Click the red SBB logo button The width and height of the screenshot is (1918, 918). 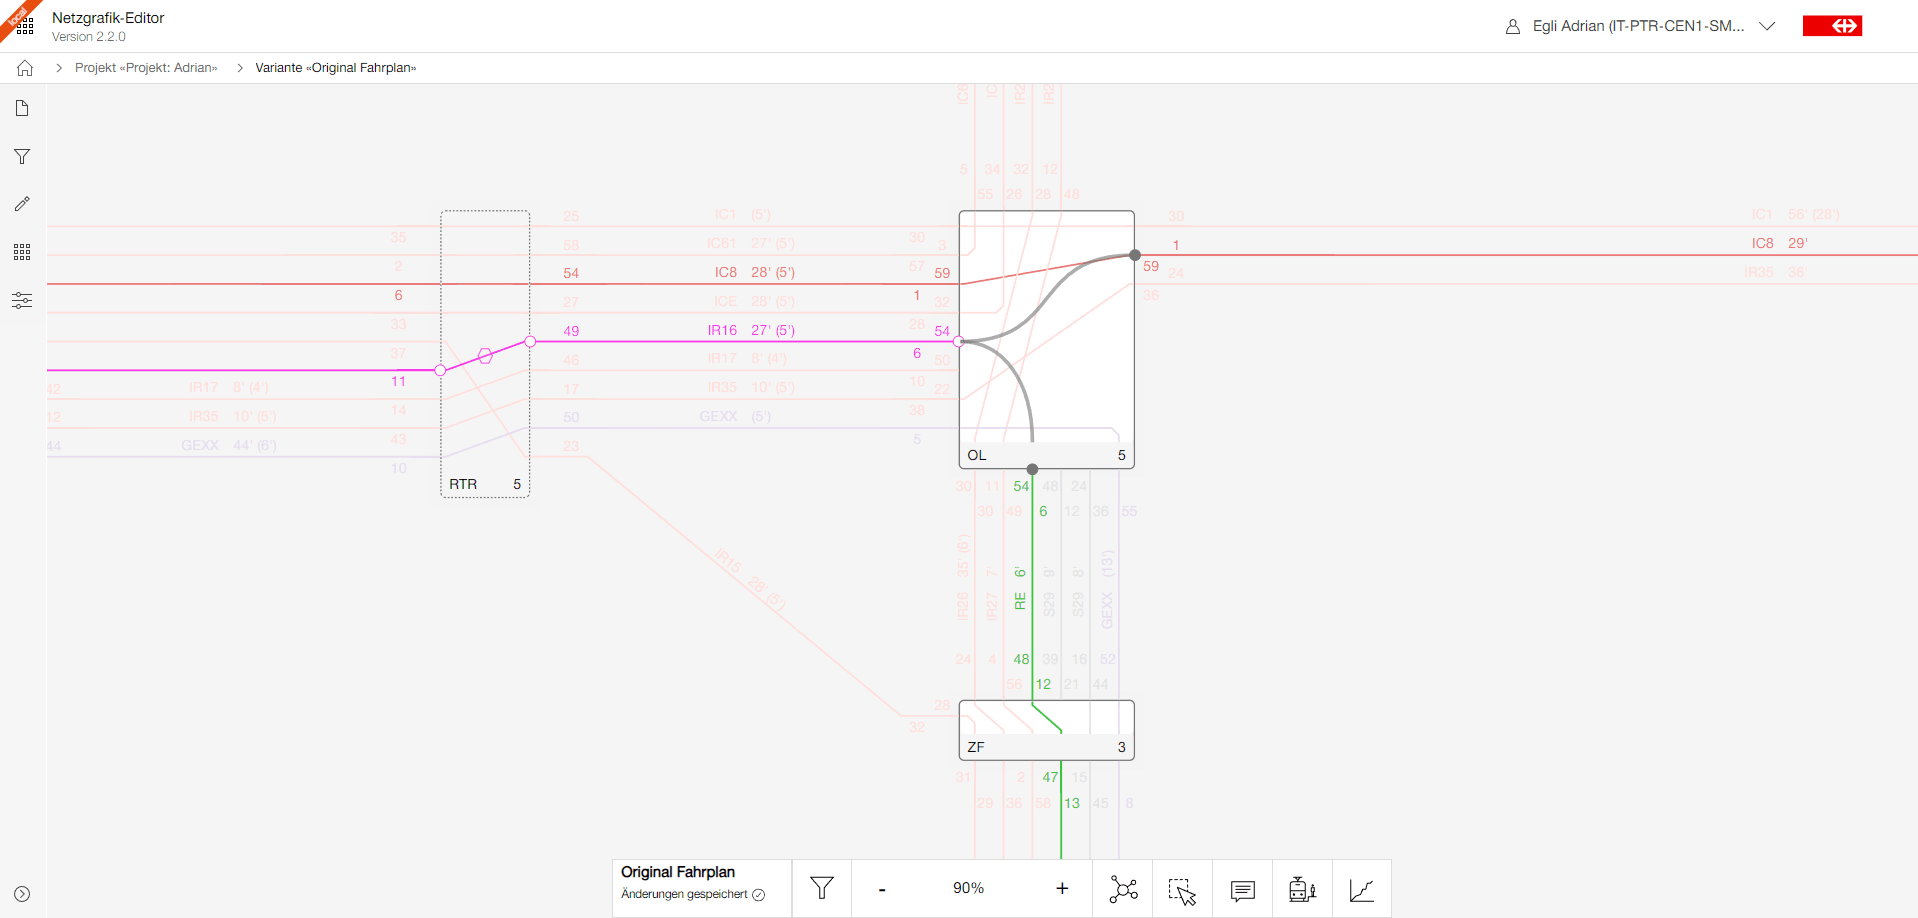click(x=1833, y=25)
